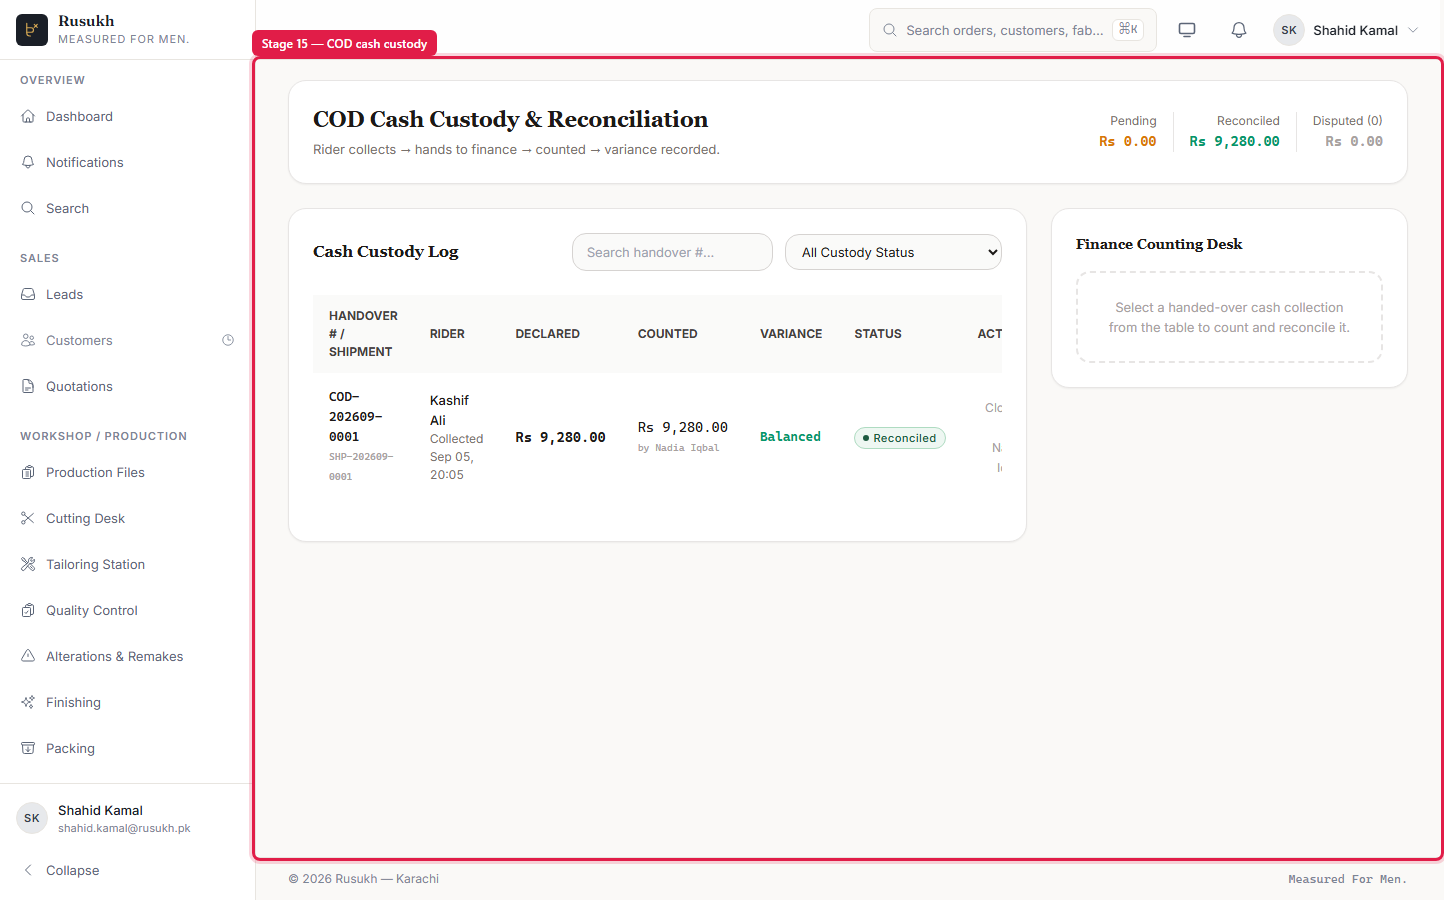
Task: Click the Packing box icon
Action: click(x=28, y=748)
